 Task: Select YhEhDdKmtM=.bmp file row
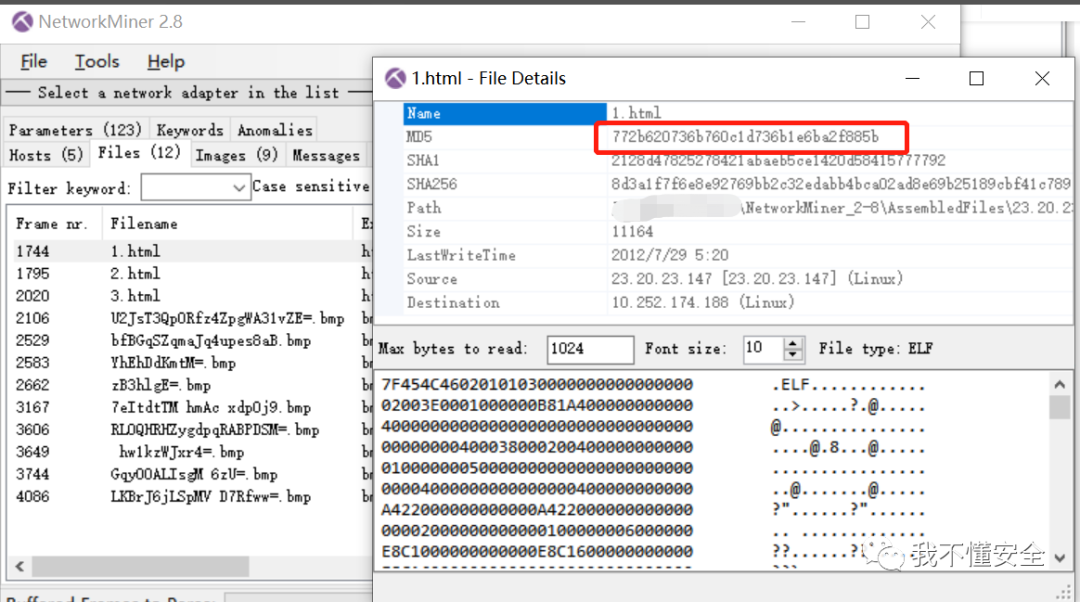[x=191, y=362]
